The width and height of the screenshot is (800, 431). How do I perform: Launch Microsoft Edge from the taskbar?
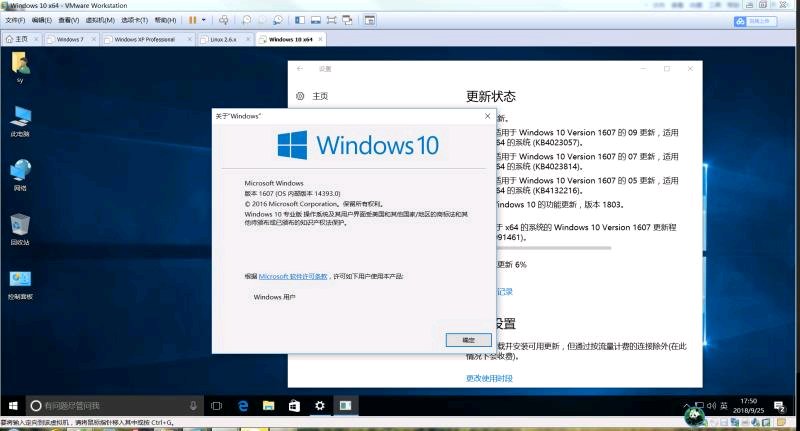click(x=243, y=406)
